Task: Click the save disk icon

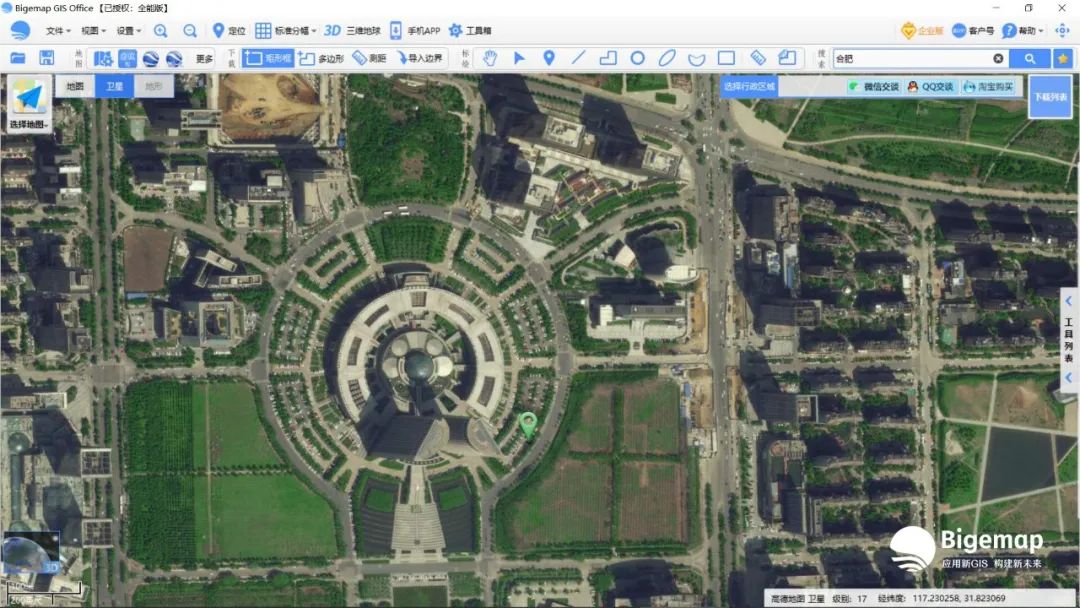Action: 46,58
